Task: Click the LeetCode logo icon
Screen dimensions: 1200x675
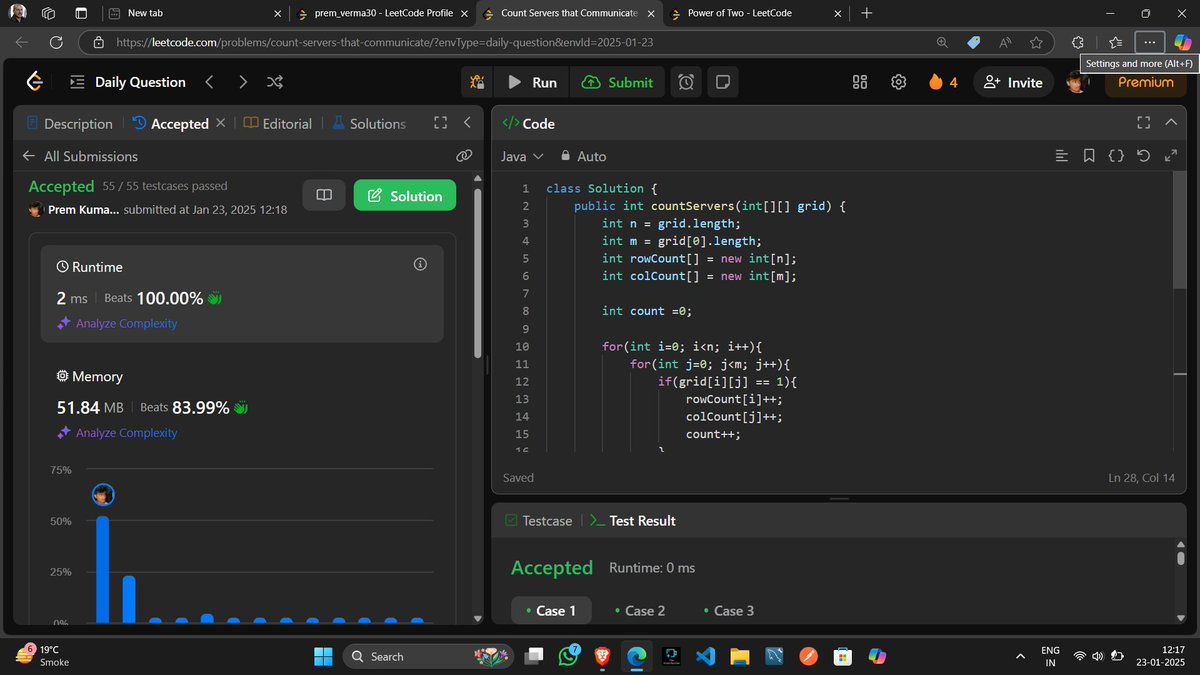Action: [x=35, y=82]
